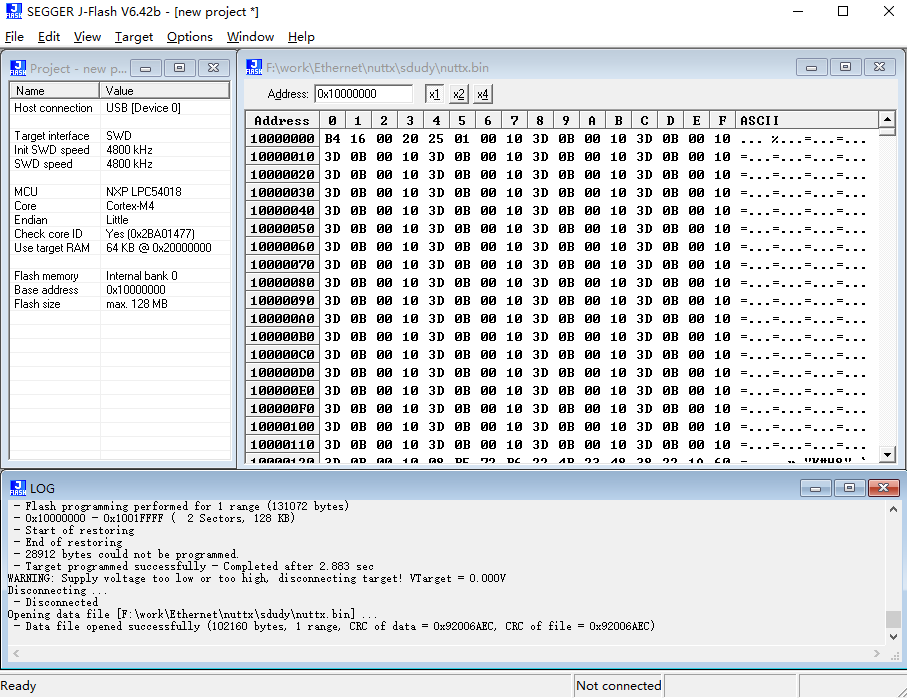Click the LOG vertical scrollbar thumb

893,619
